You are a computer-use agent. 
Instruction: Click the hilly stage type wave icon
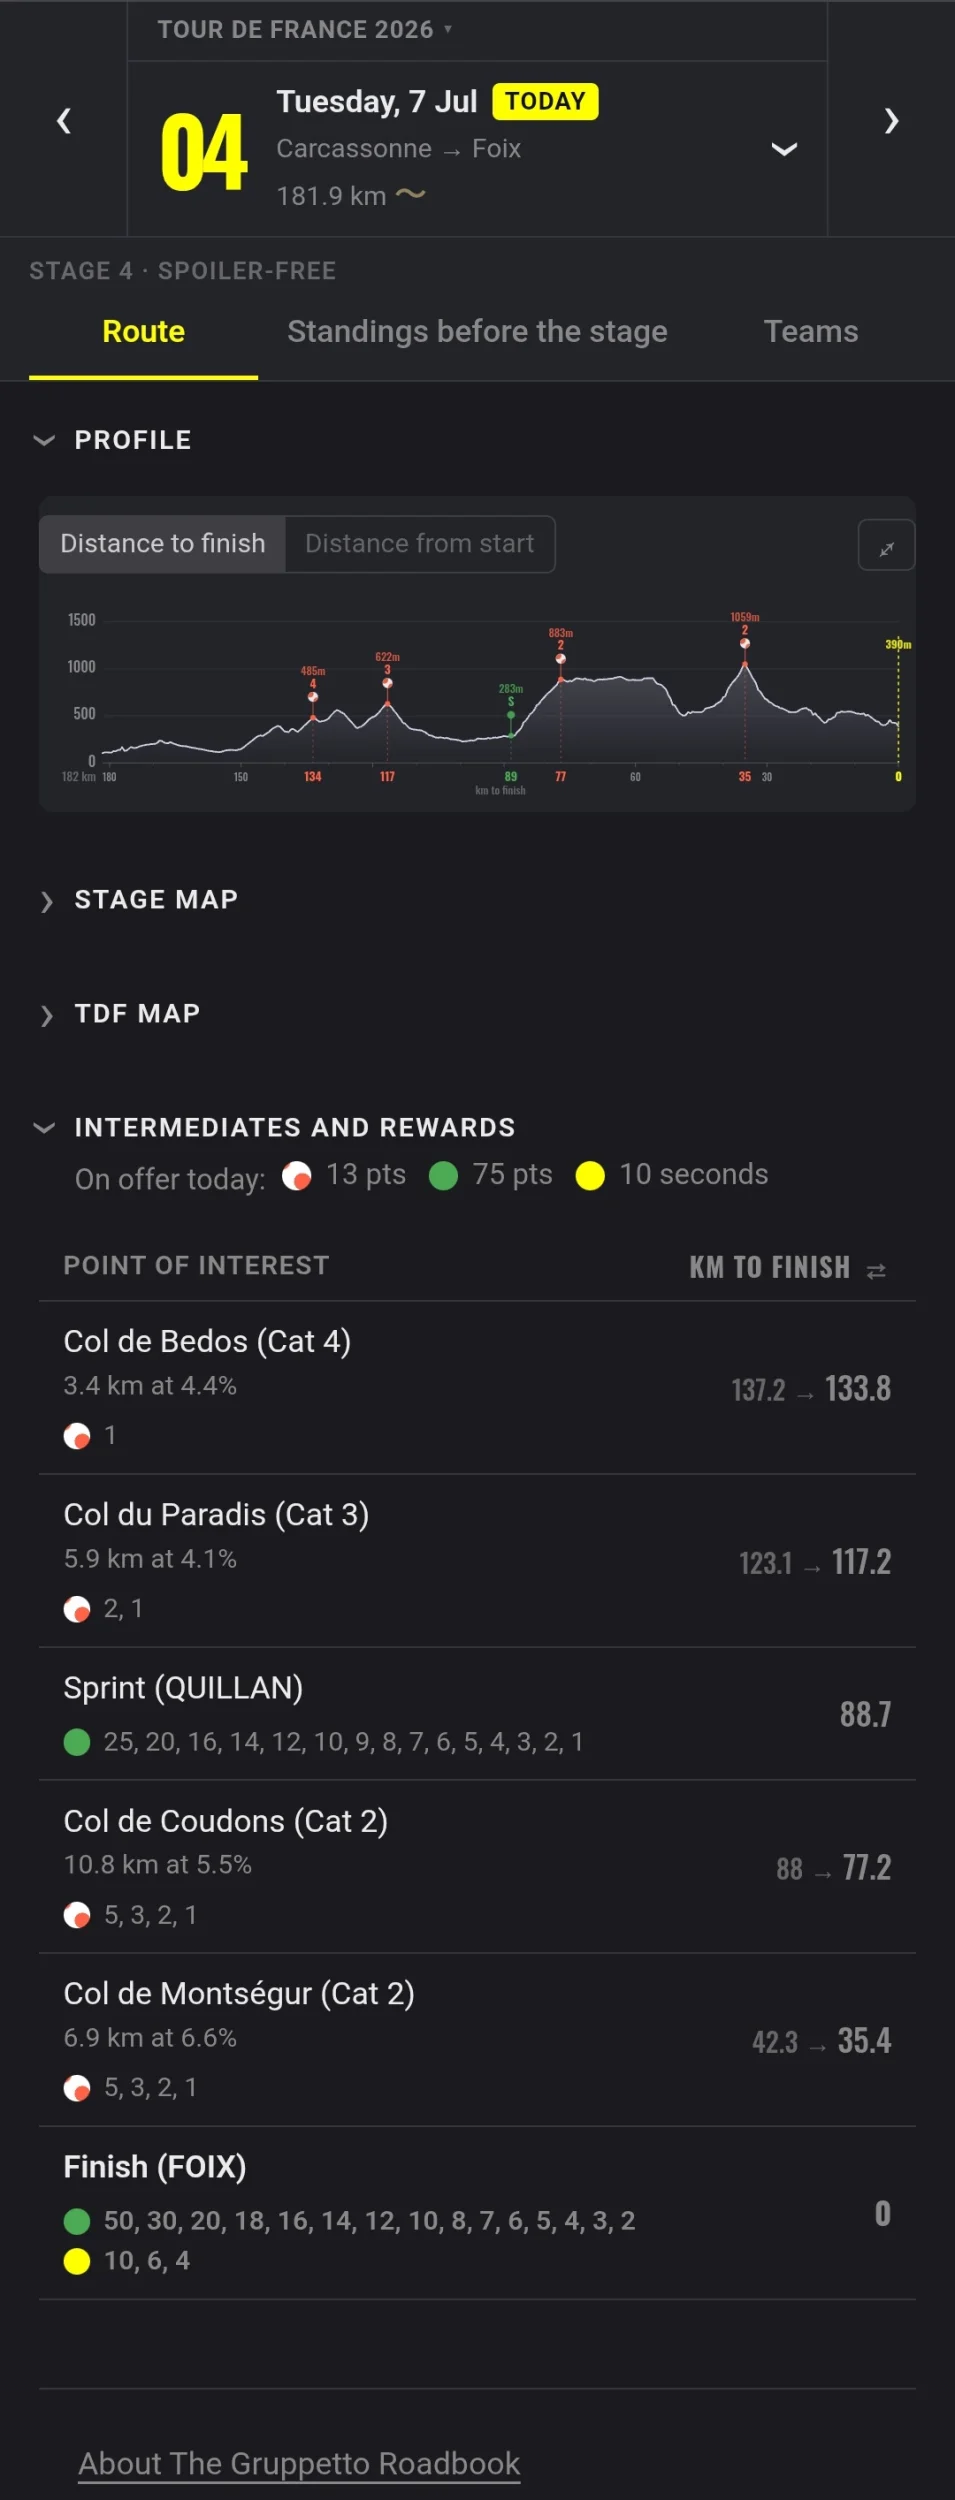(411, 194)
